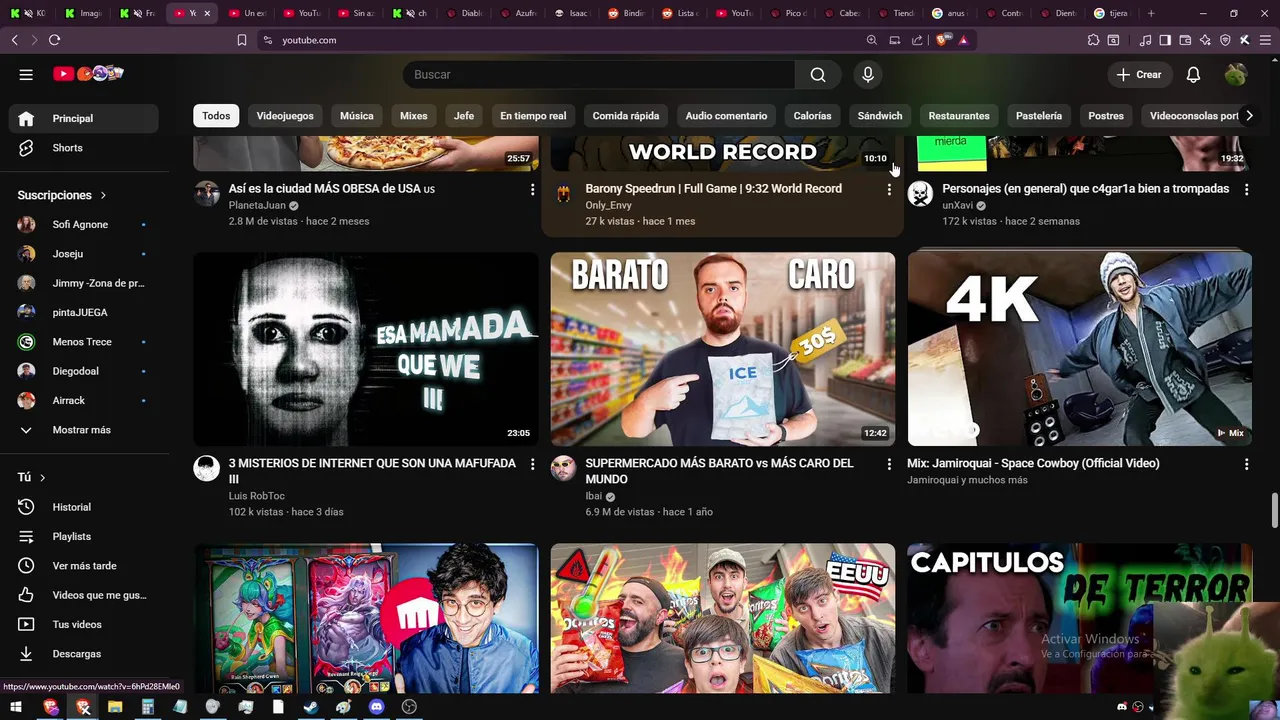Open Playlists in sidebar
This screenshot has height=720, width=1280.
coord(84,537)
